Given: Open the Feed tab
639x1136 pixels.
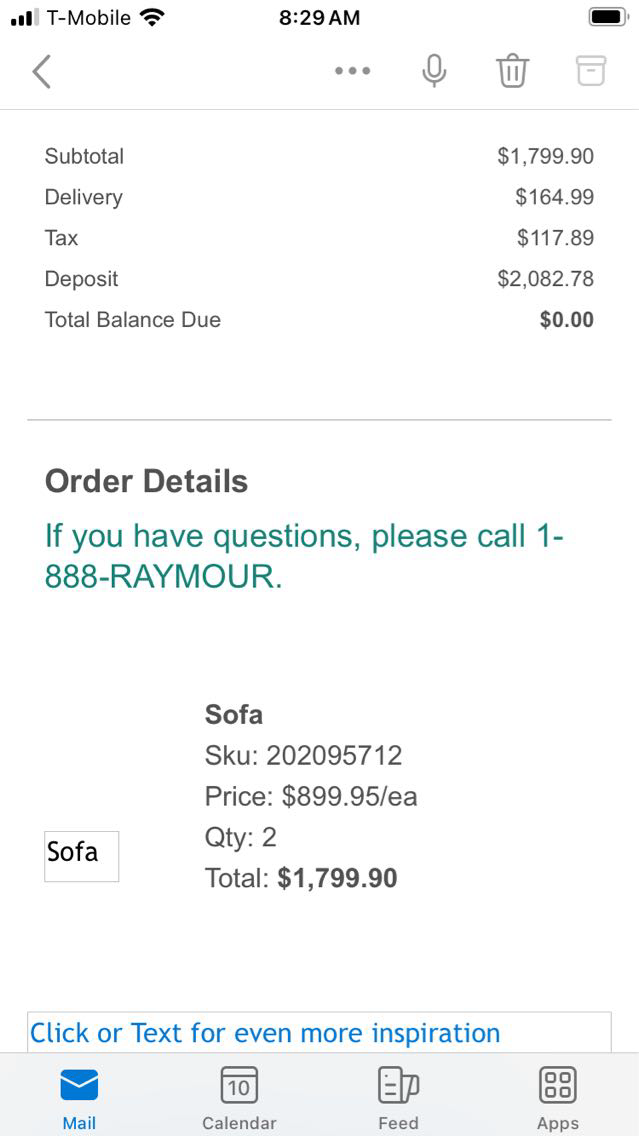Looking at the screenshot, I should click(x=397, y=1096).
